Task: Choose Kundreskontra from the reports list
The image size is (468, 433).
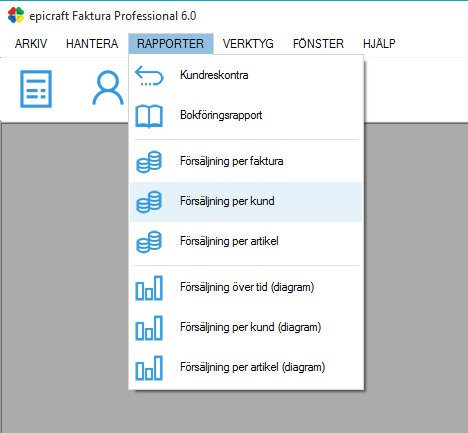Action: (x=246, y=75)
